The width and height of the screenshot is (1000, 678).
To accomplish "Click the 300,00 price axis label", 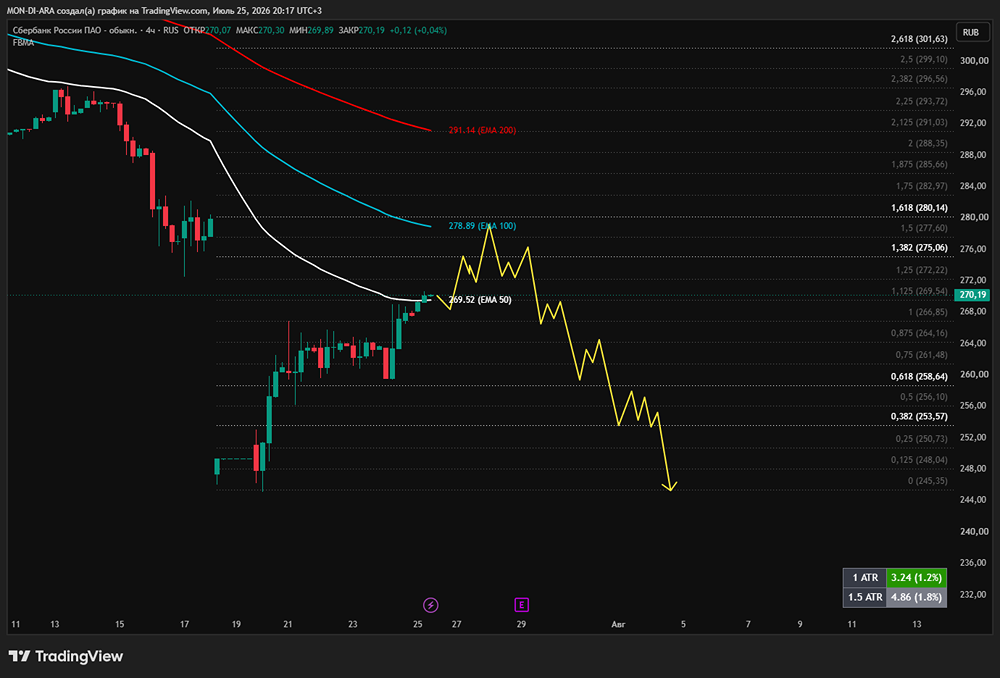I will click(974, 61).
